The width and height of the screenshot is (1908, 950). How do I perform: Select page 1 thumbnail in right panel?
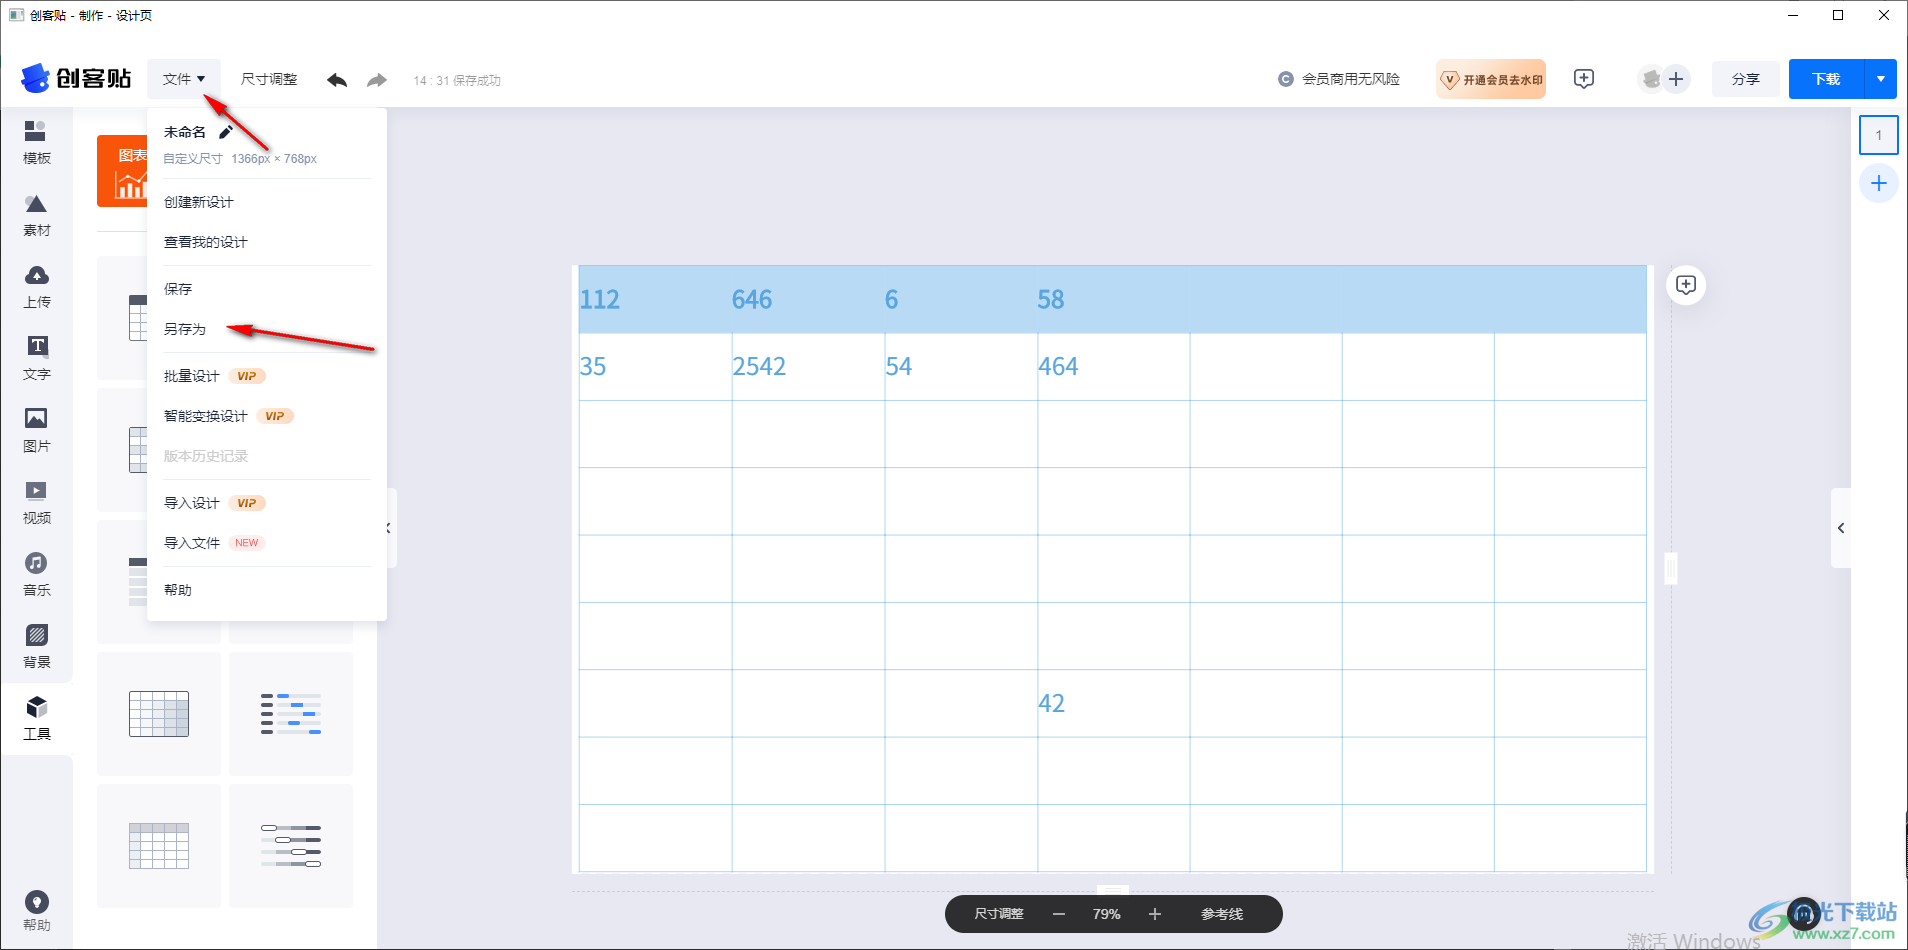tap(1879, 135)
